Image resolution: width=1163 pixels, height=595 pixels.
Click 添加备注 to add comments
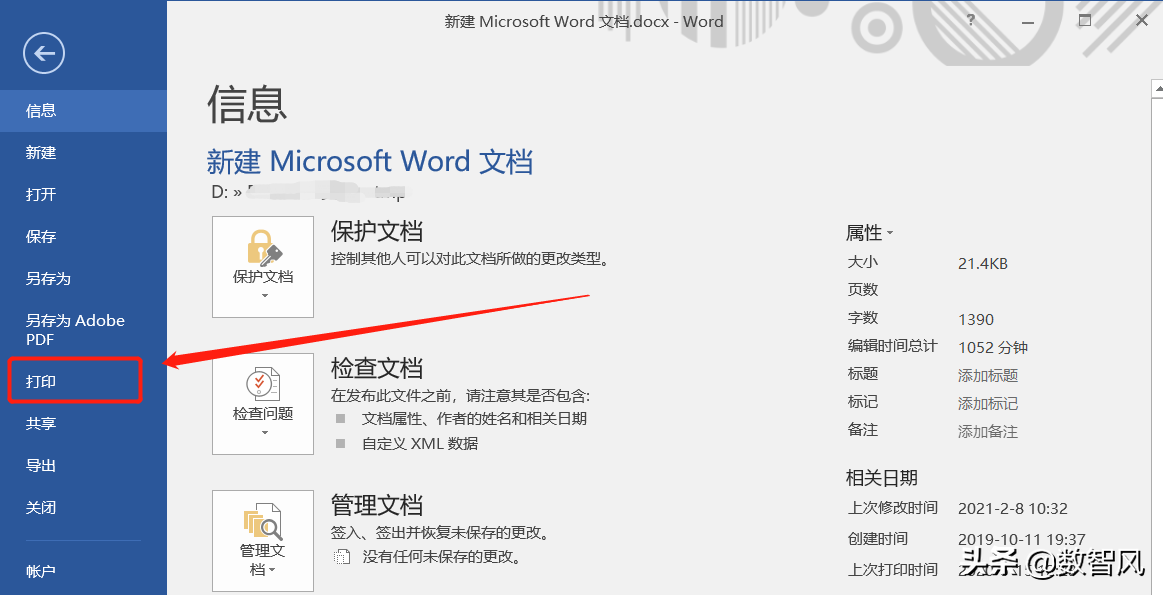tap(988, 432)
